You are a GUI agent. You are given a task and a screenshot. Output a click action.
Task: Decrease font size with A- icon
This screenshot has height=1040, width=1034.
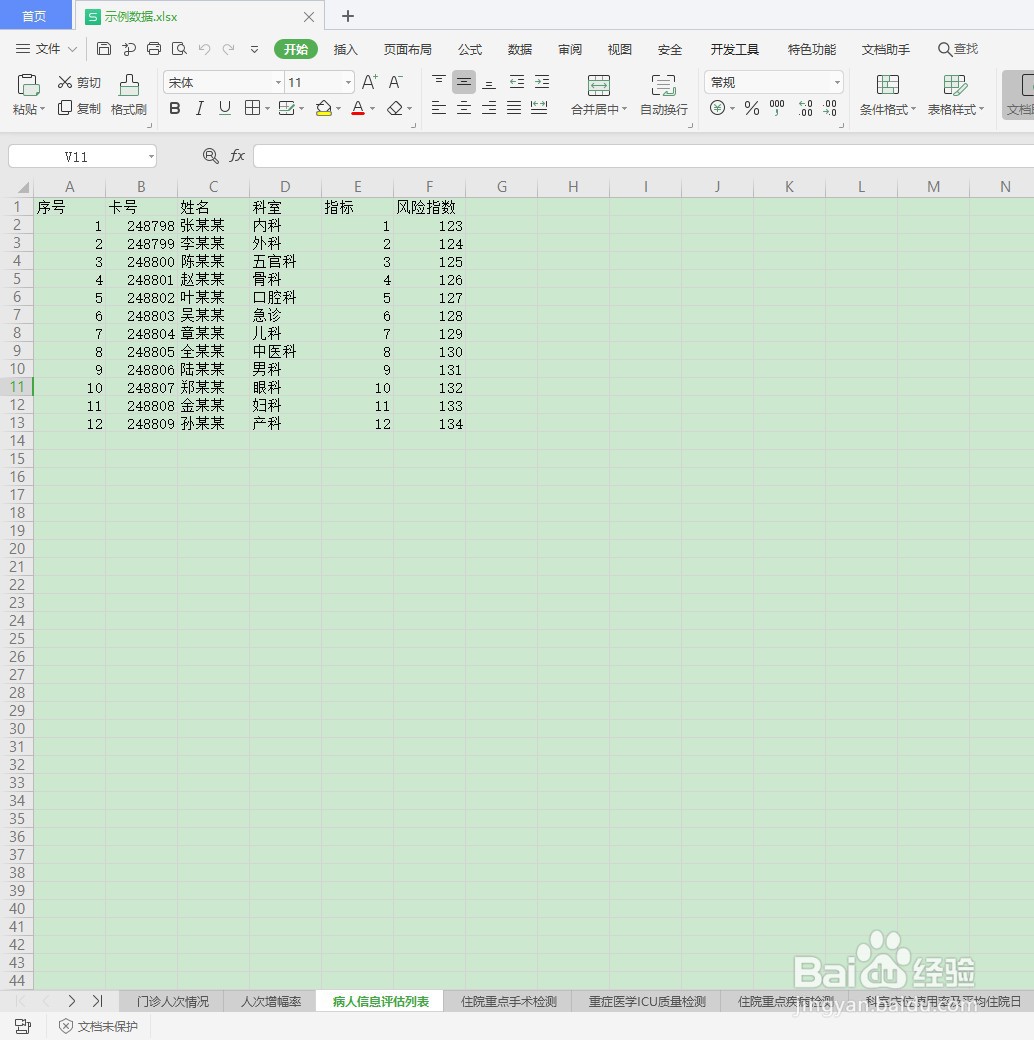coord(395,82)
